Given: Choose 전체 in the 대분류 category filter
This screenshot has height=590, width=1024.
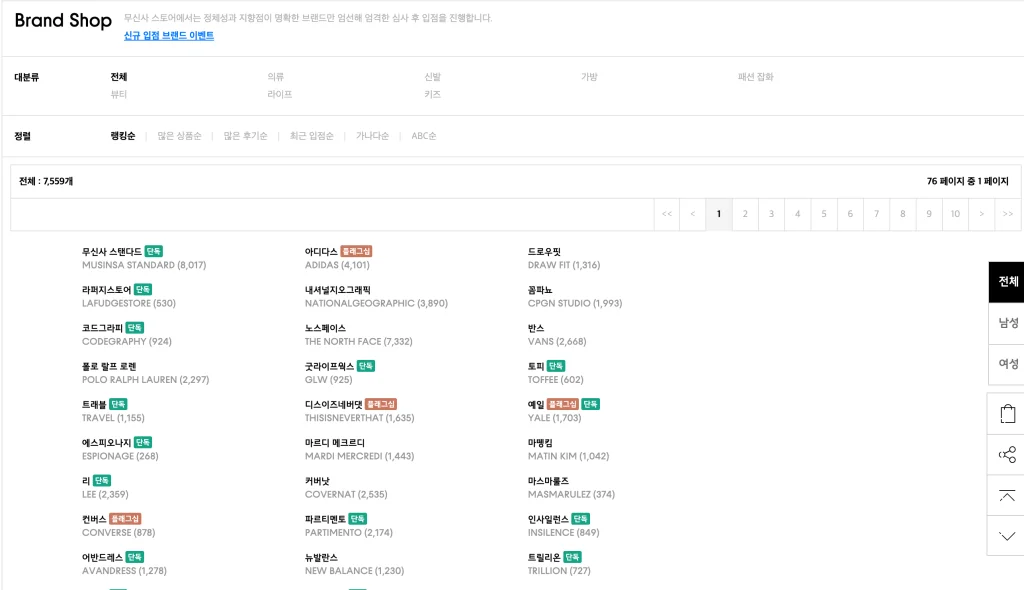Looking at the screenshot, I should click(x=118, y=76).
